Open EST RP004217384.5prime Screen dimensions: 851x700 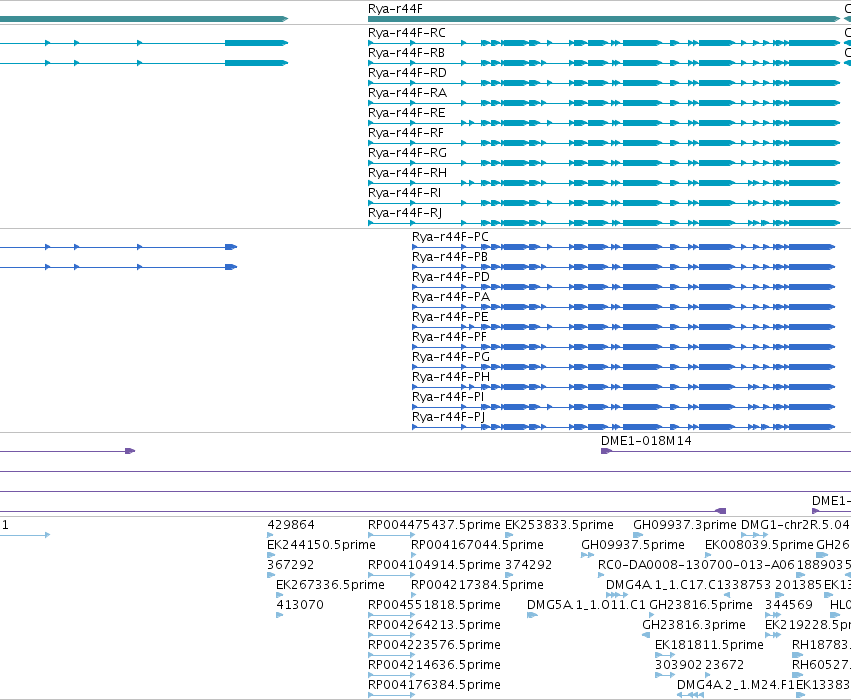click(x=477, y=586)
